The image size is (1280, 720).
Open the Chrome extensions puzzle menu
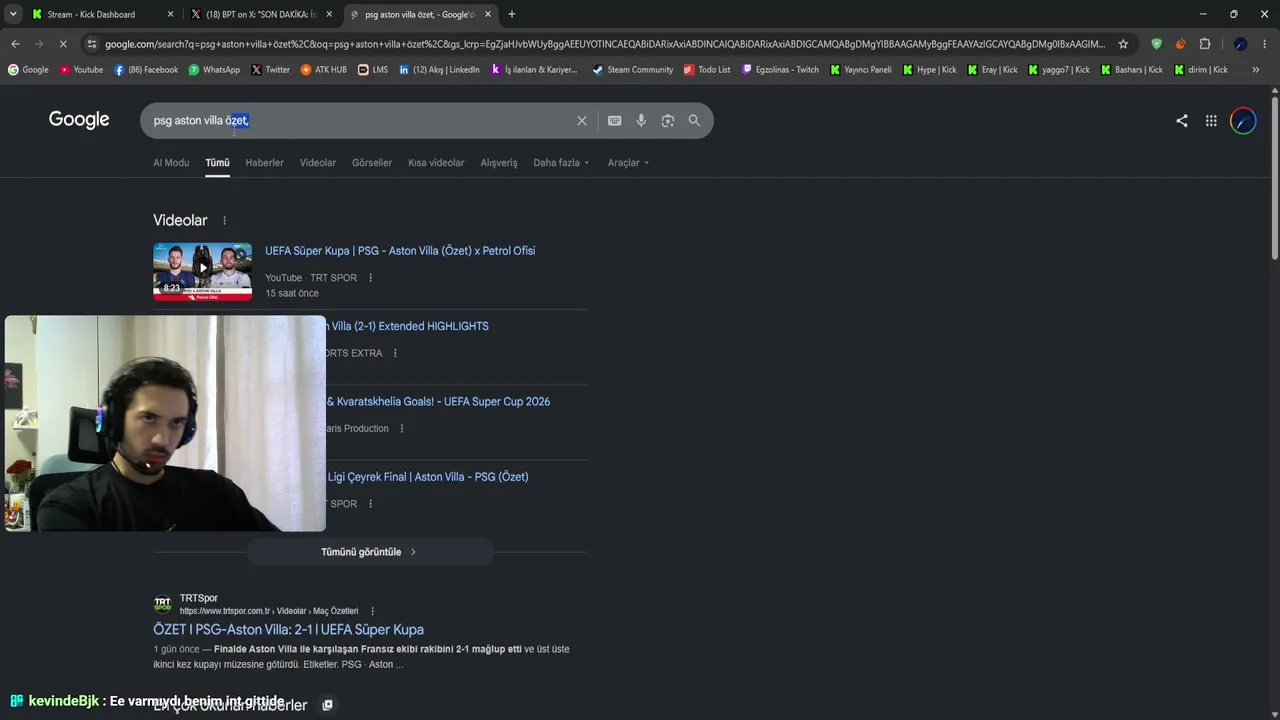pos(1205,44)
